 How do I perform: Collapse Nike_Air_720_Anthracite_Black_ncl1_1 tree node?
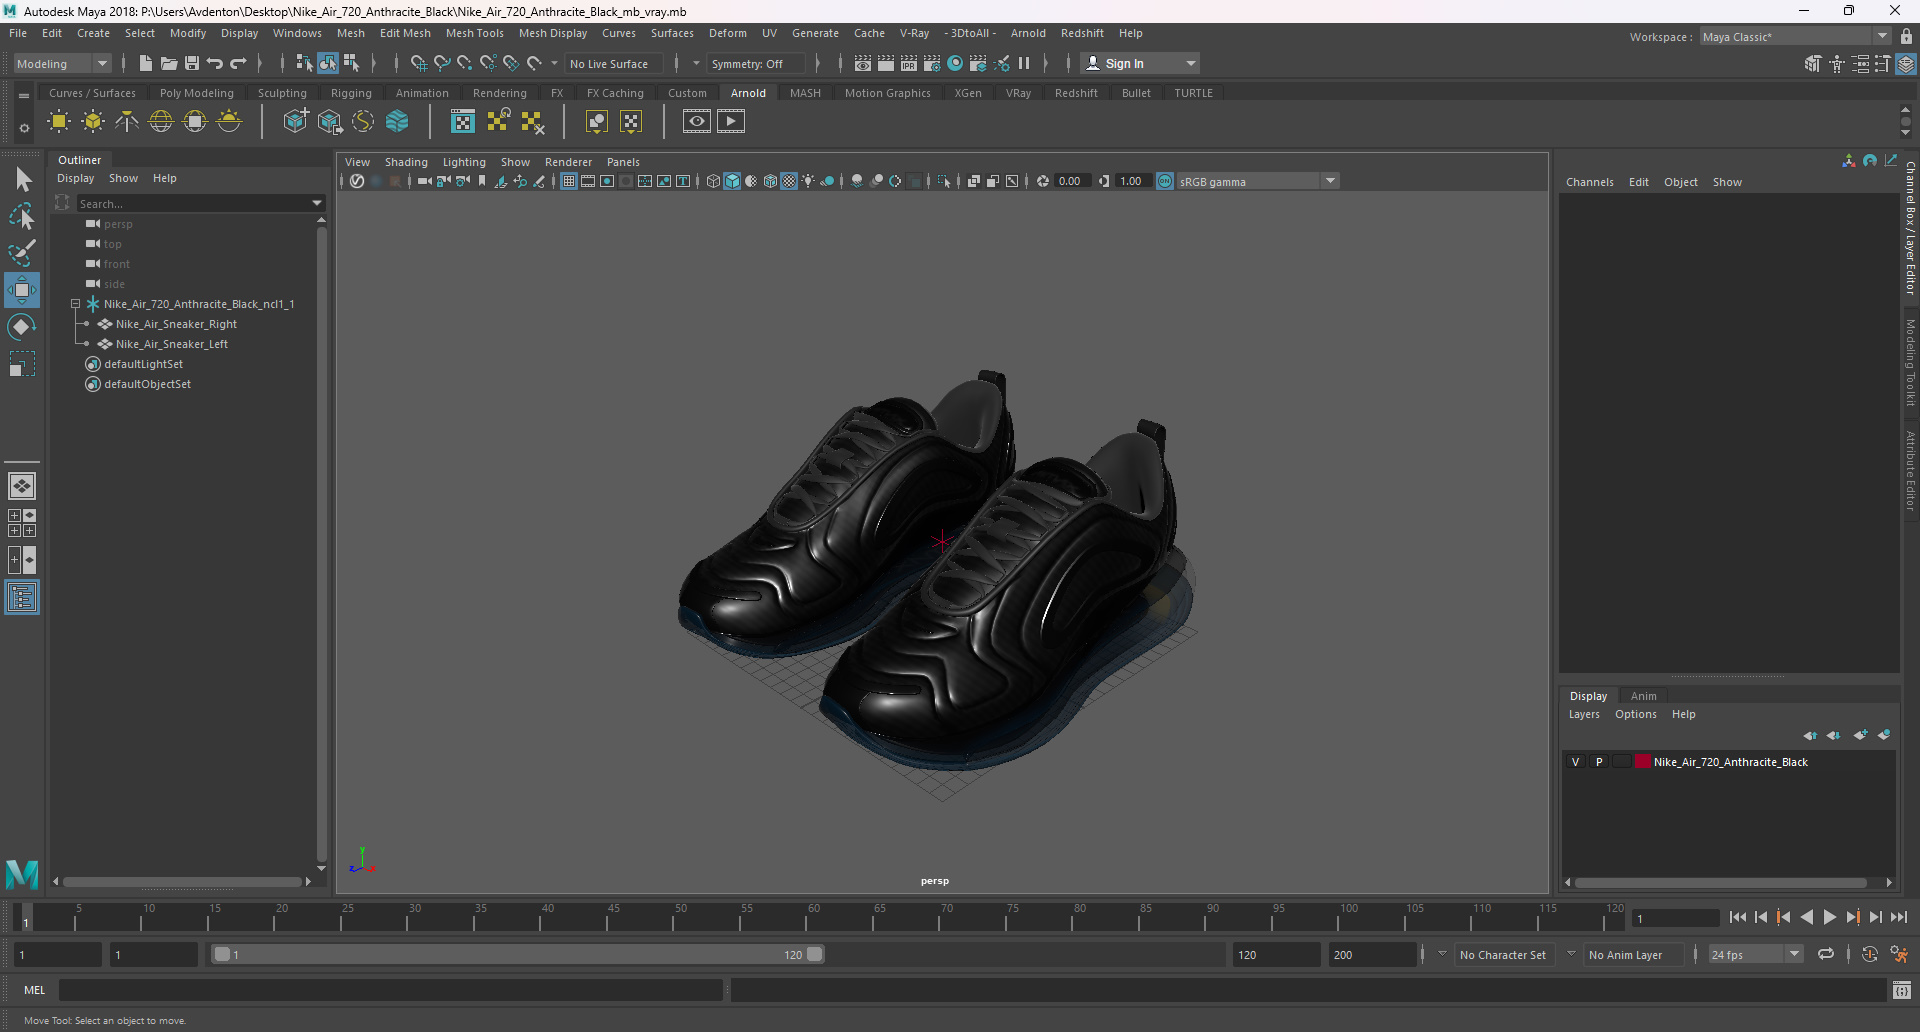75,304
